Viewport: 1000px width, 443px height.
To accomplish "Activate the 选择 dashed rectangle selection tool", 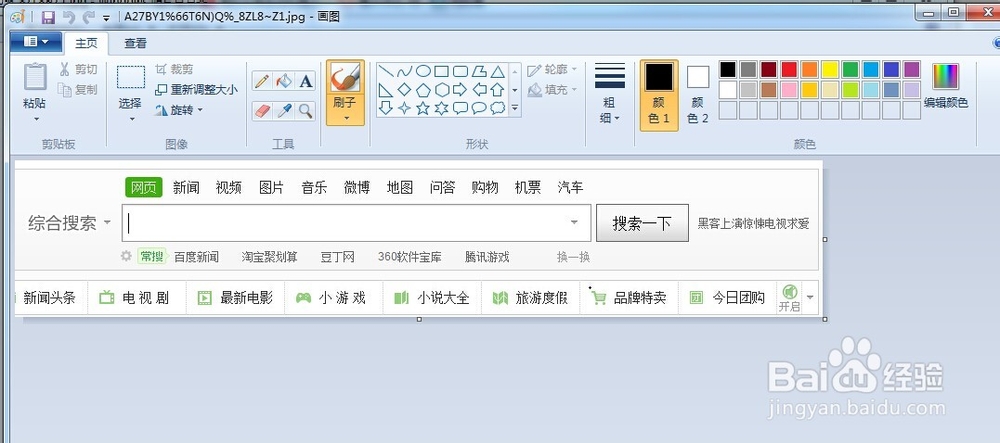I will coord(131,77).
